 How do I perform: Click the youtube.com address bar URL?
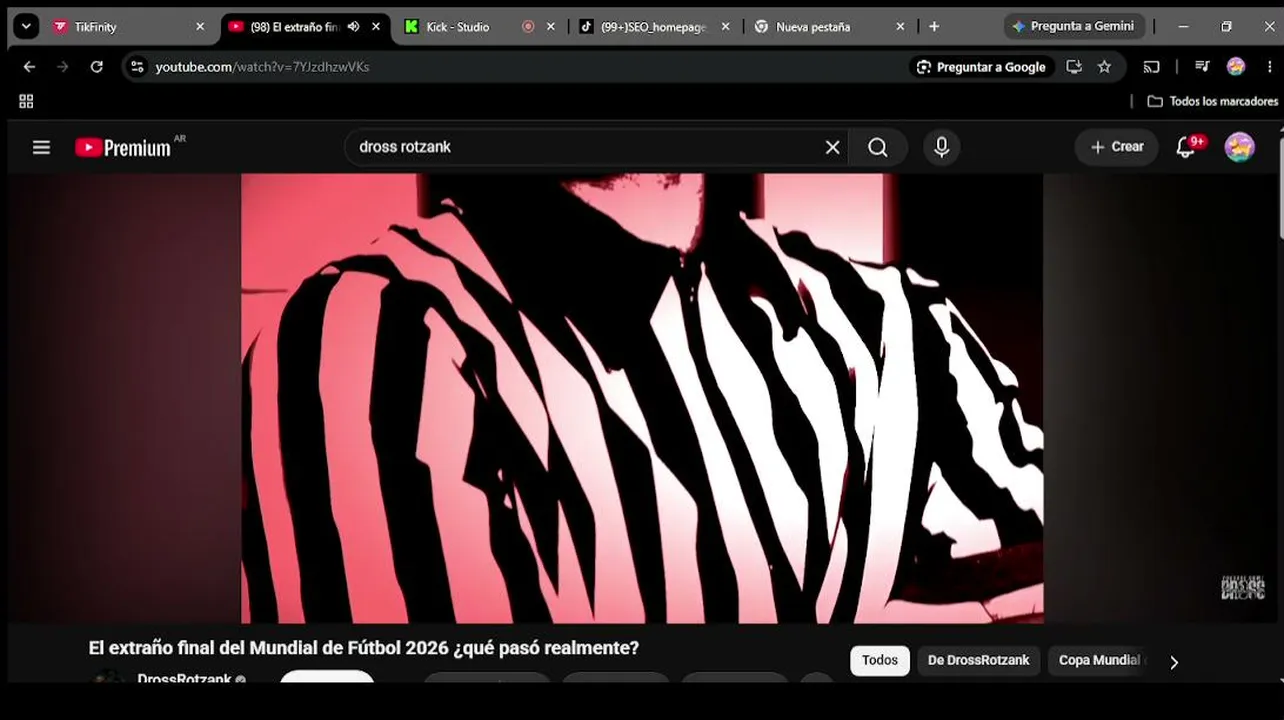click(x=263, y=67)
